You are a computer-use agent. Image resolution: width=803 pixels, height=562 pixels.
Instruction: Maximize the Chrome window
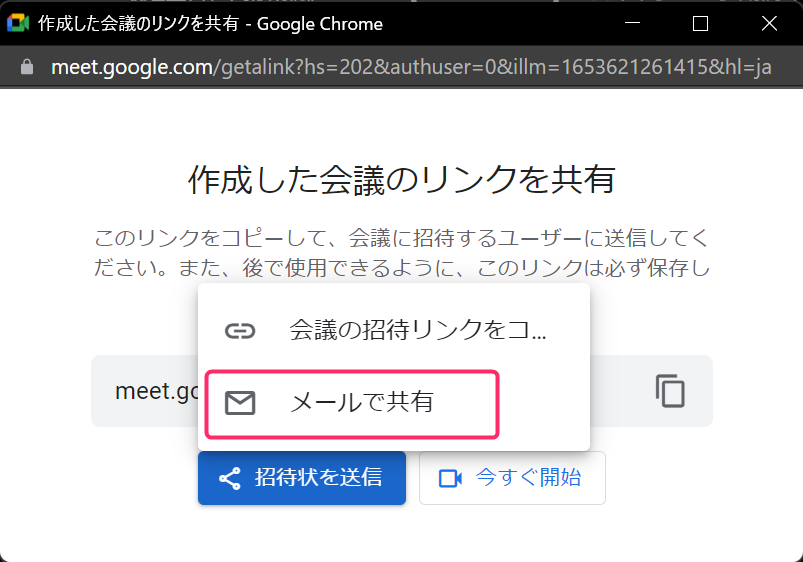click(700, 24)
